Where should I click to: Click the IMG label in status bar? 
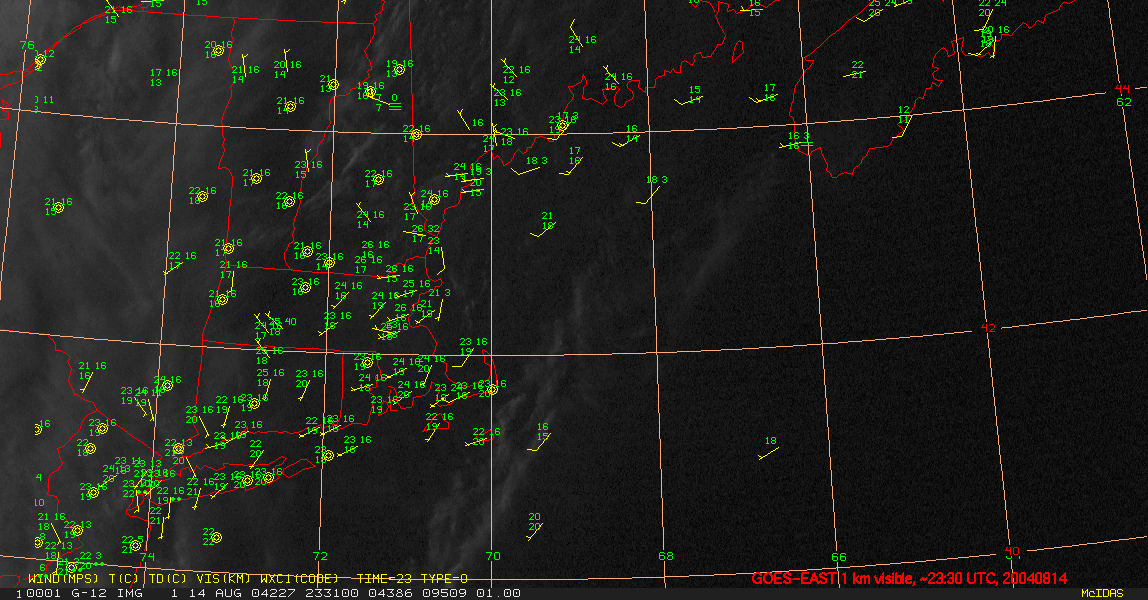(130, 593)
